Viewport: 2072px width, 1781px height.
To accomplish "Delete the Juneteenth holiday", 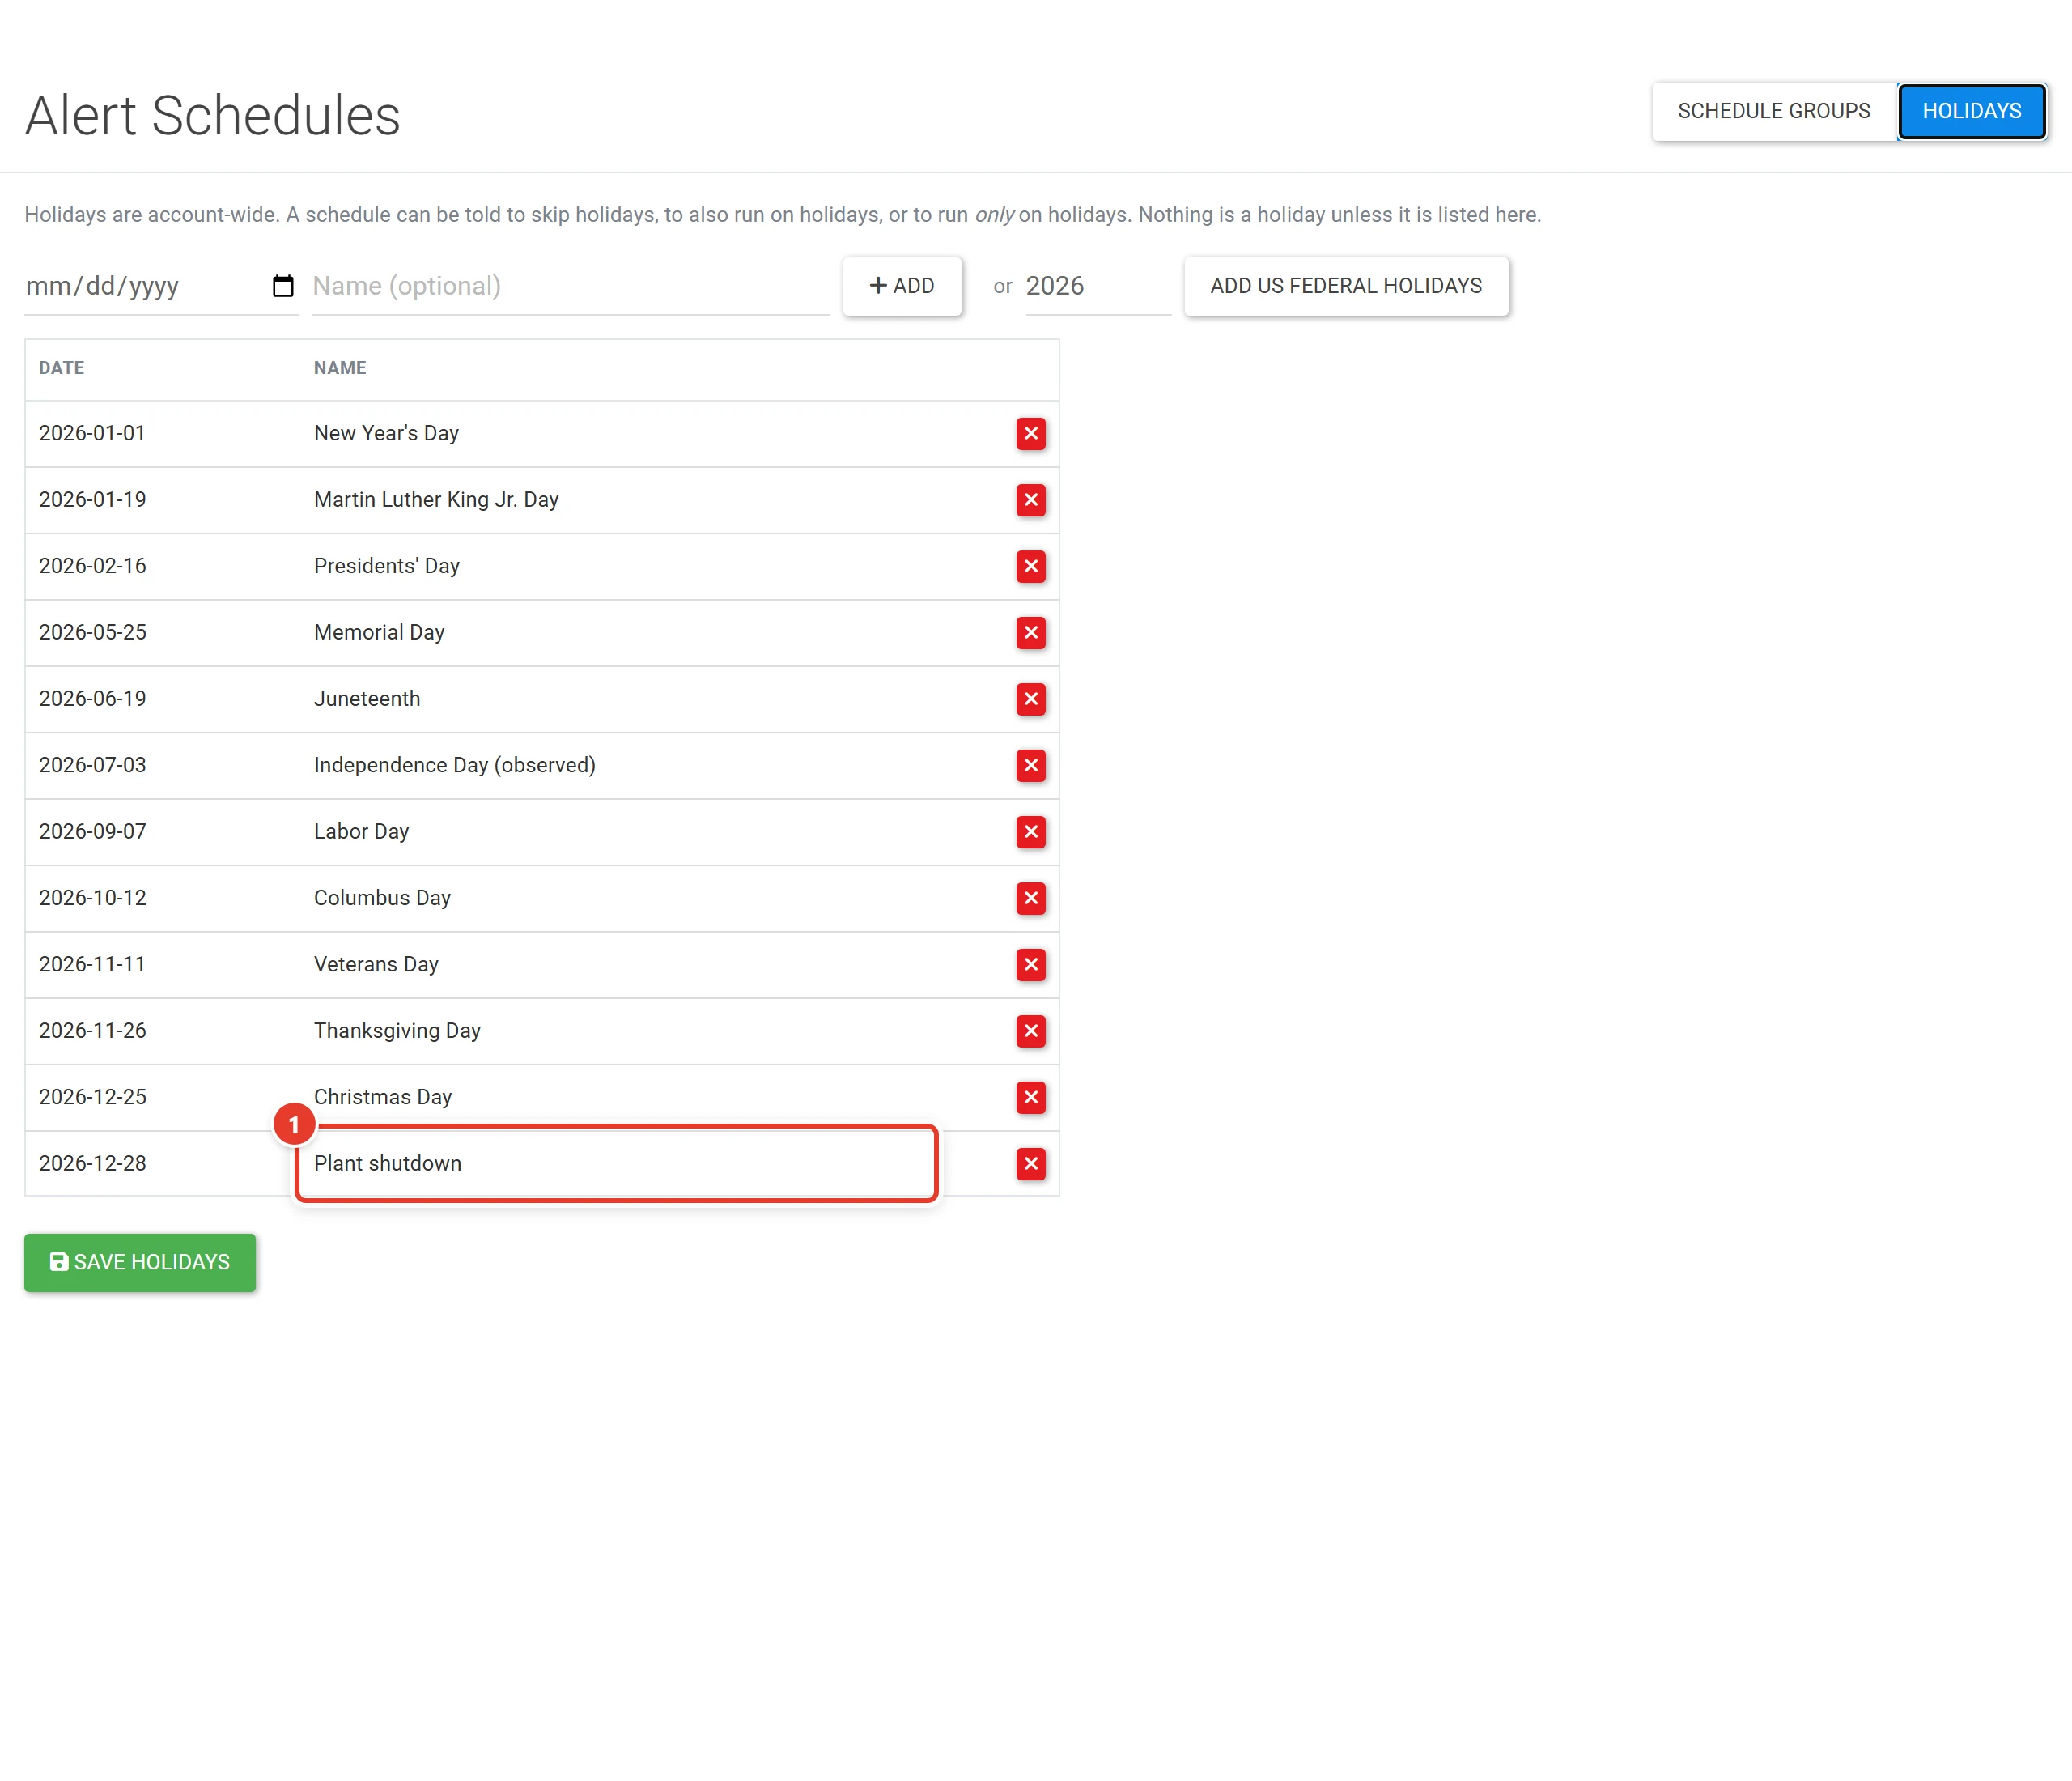I will click(x=1031, y=699).
